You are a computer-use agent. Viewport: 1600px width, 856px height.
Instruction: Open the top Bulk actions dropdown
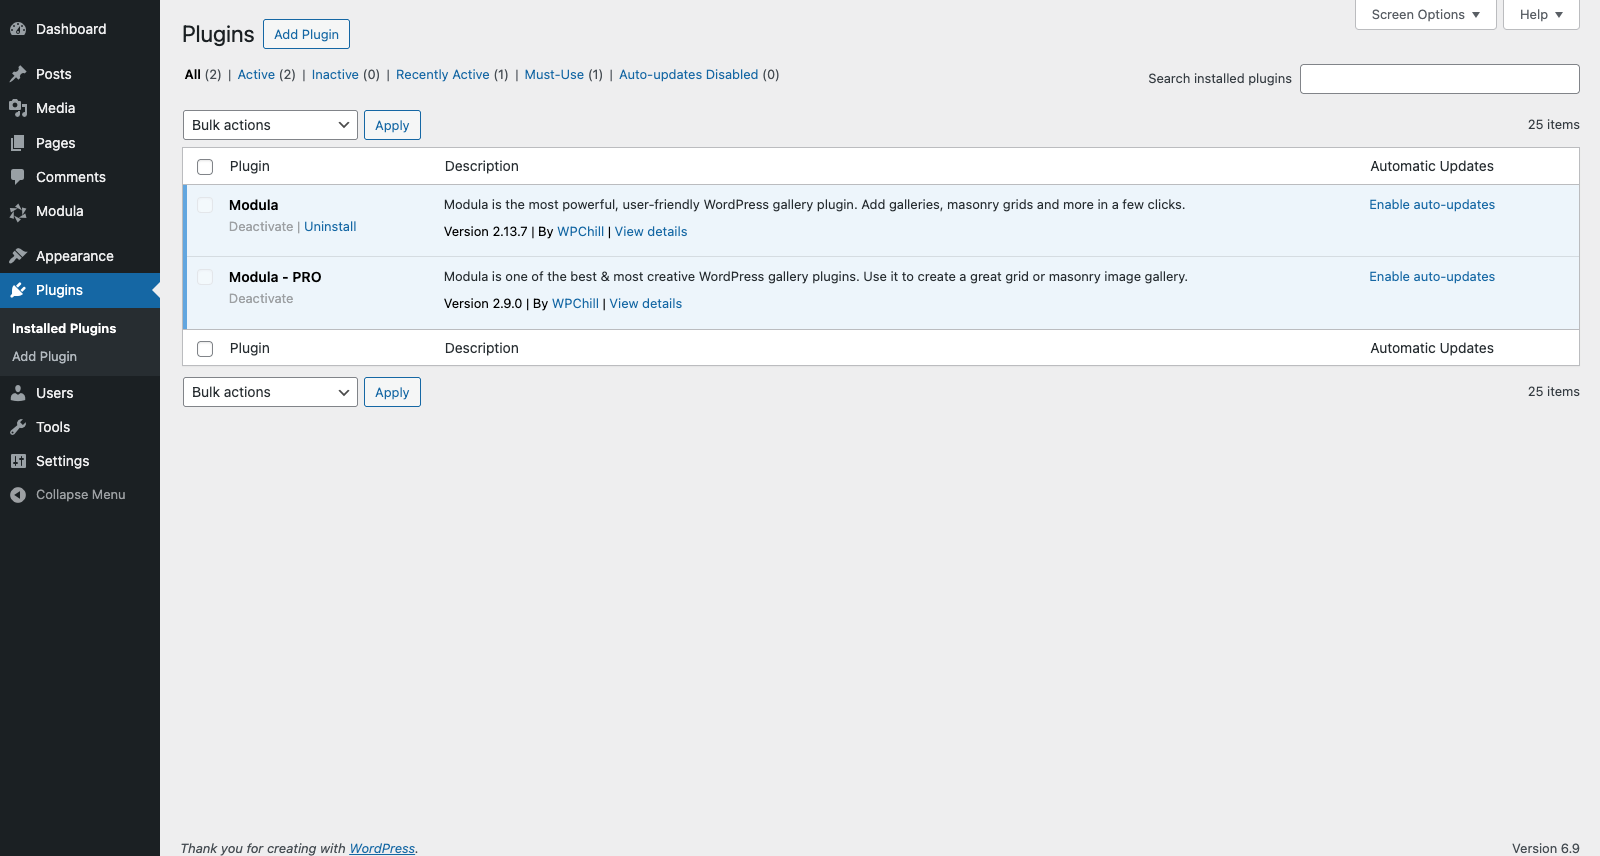270,125
